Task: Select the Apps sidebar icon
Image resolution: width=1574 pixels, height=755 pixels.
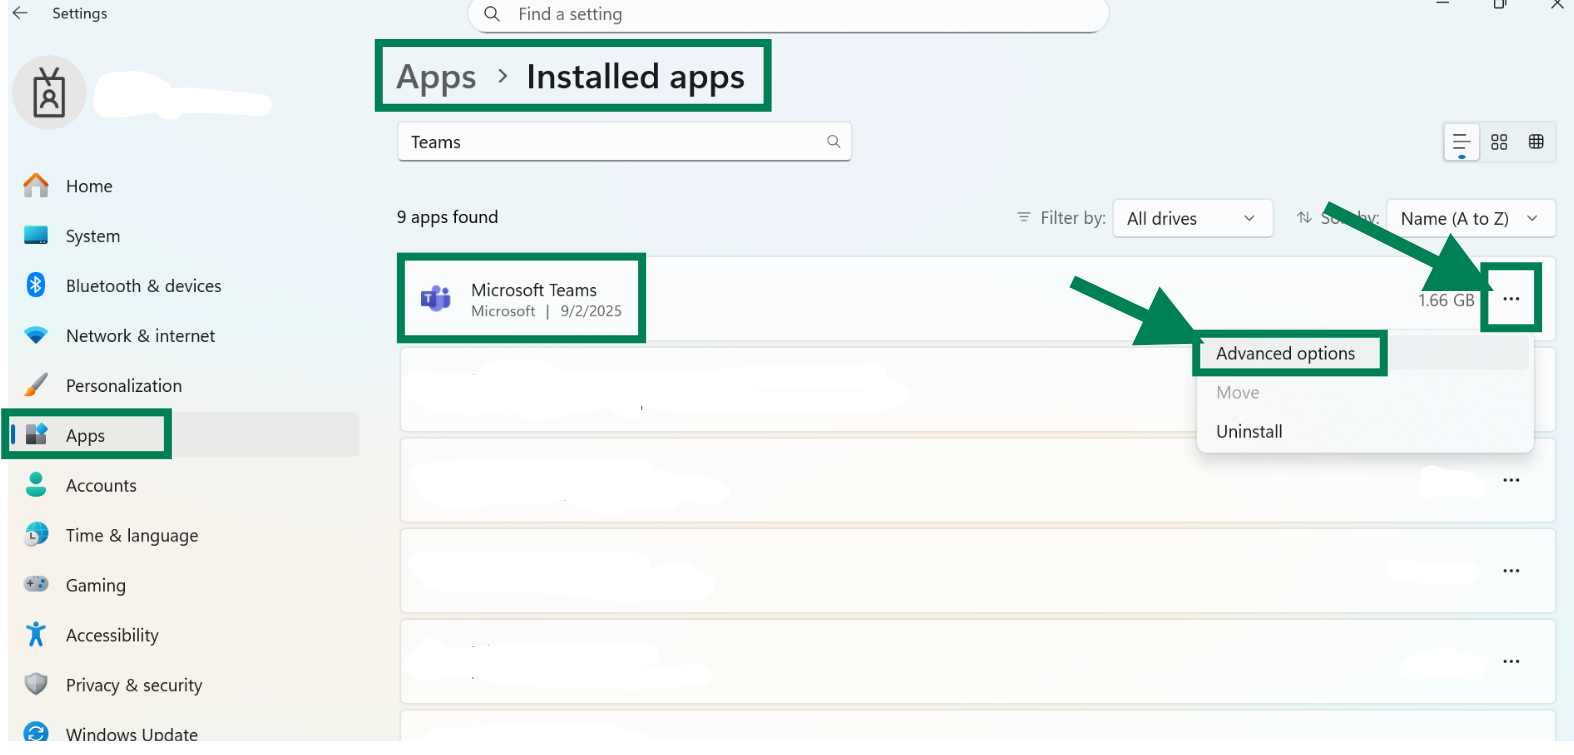Action: click(37, 434)
